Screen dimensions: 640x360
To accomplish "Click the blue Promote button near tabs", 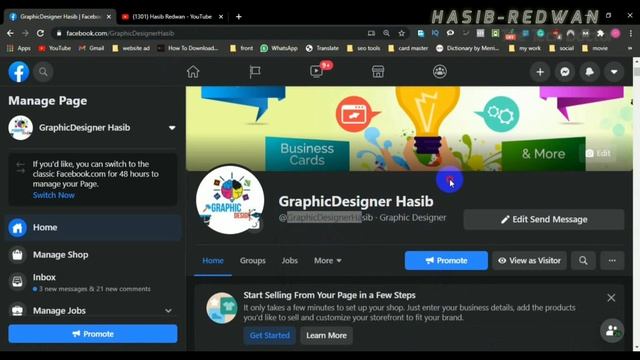I will click(446, 260).
